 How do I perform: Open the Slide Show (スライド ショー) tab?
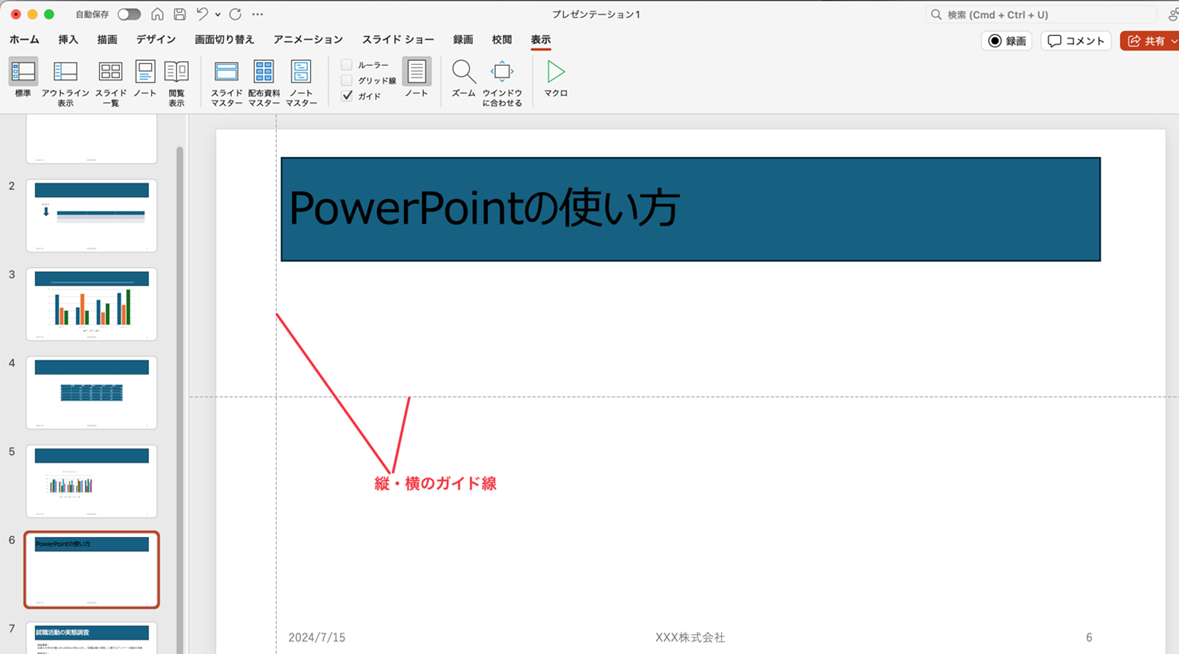click(399, 40)
